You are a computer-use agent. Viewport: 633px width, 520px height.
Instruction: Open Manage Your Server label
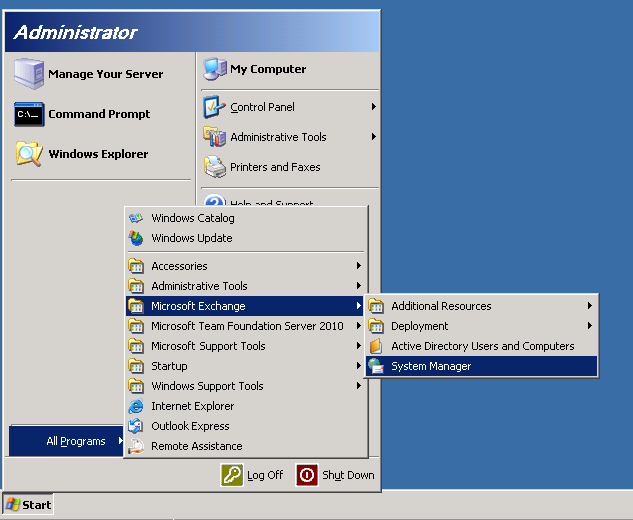(106, 74)
